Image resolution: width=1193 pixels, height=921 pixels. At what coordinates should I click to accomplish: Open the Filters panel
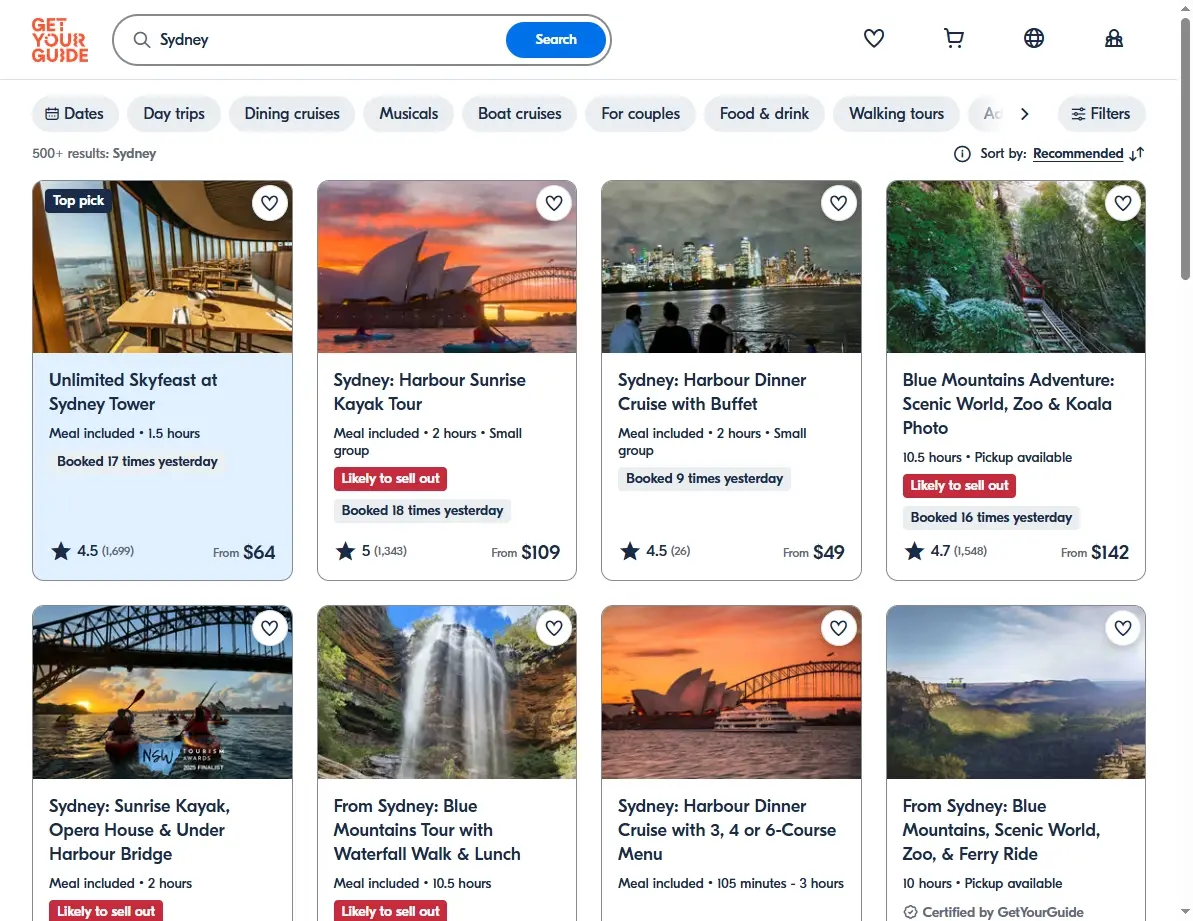click(1101, 113)
